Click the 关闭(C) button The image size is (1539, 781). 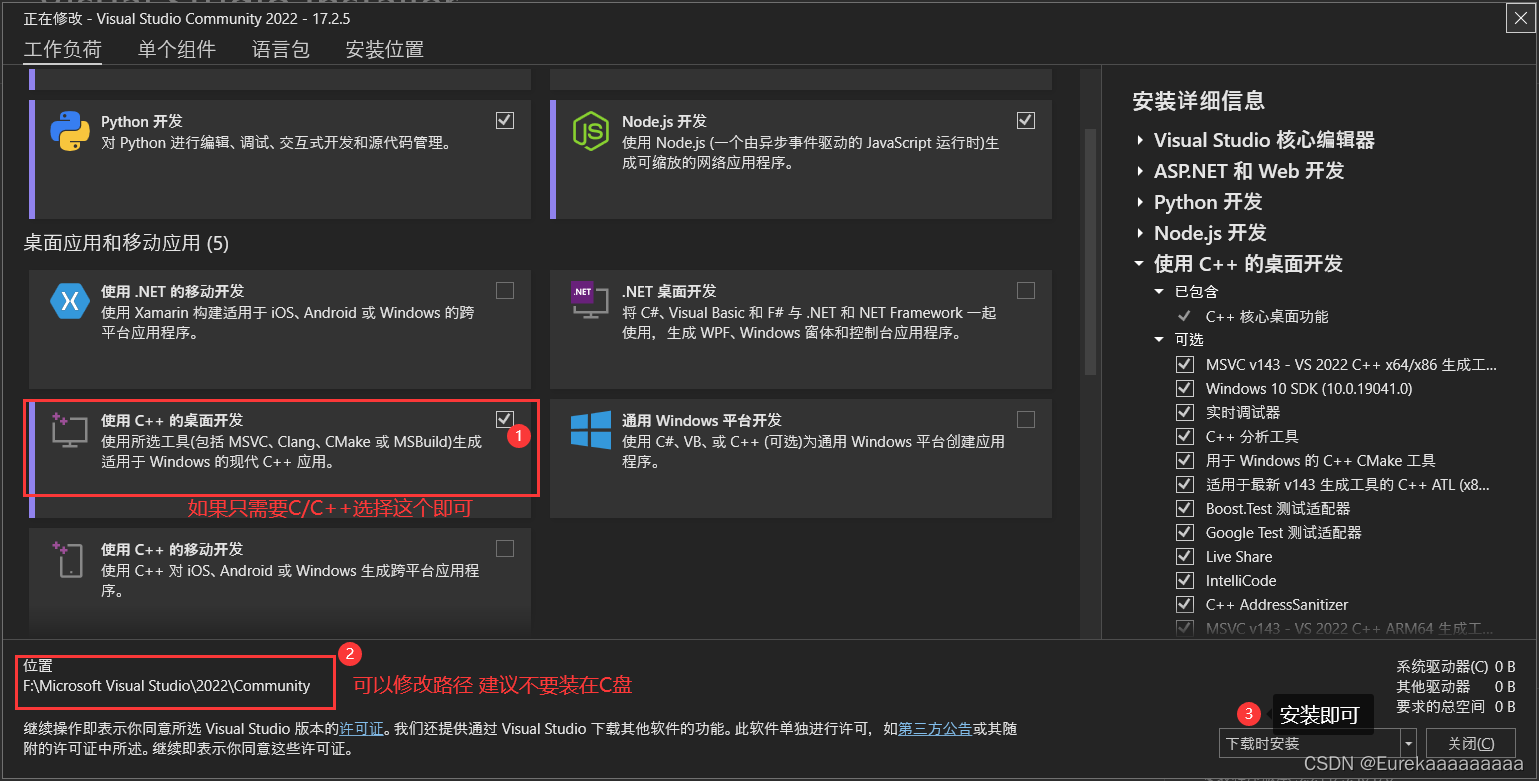point(1473,743)
